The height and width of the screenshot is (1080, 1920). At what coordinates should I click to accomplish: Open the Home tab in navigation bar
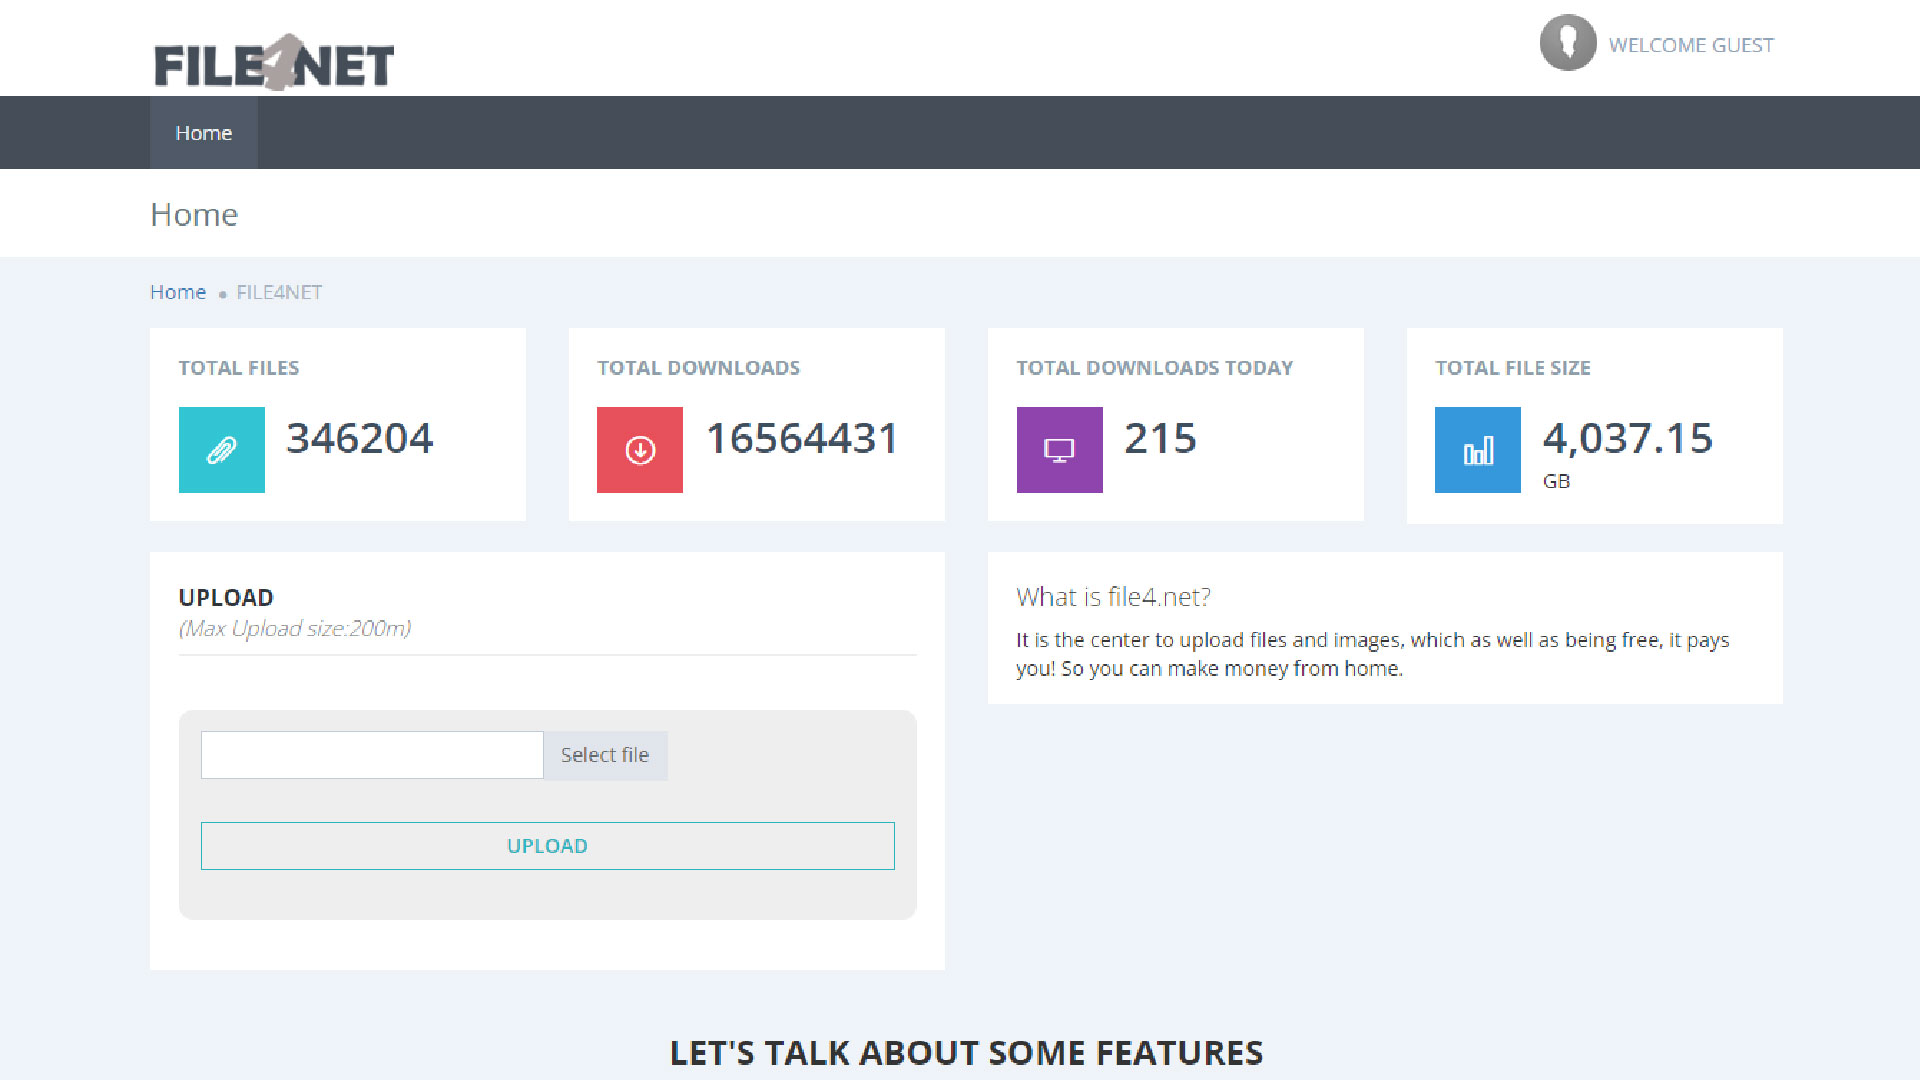[x=204, y=133]
